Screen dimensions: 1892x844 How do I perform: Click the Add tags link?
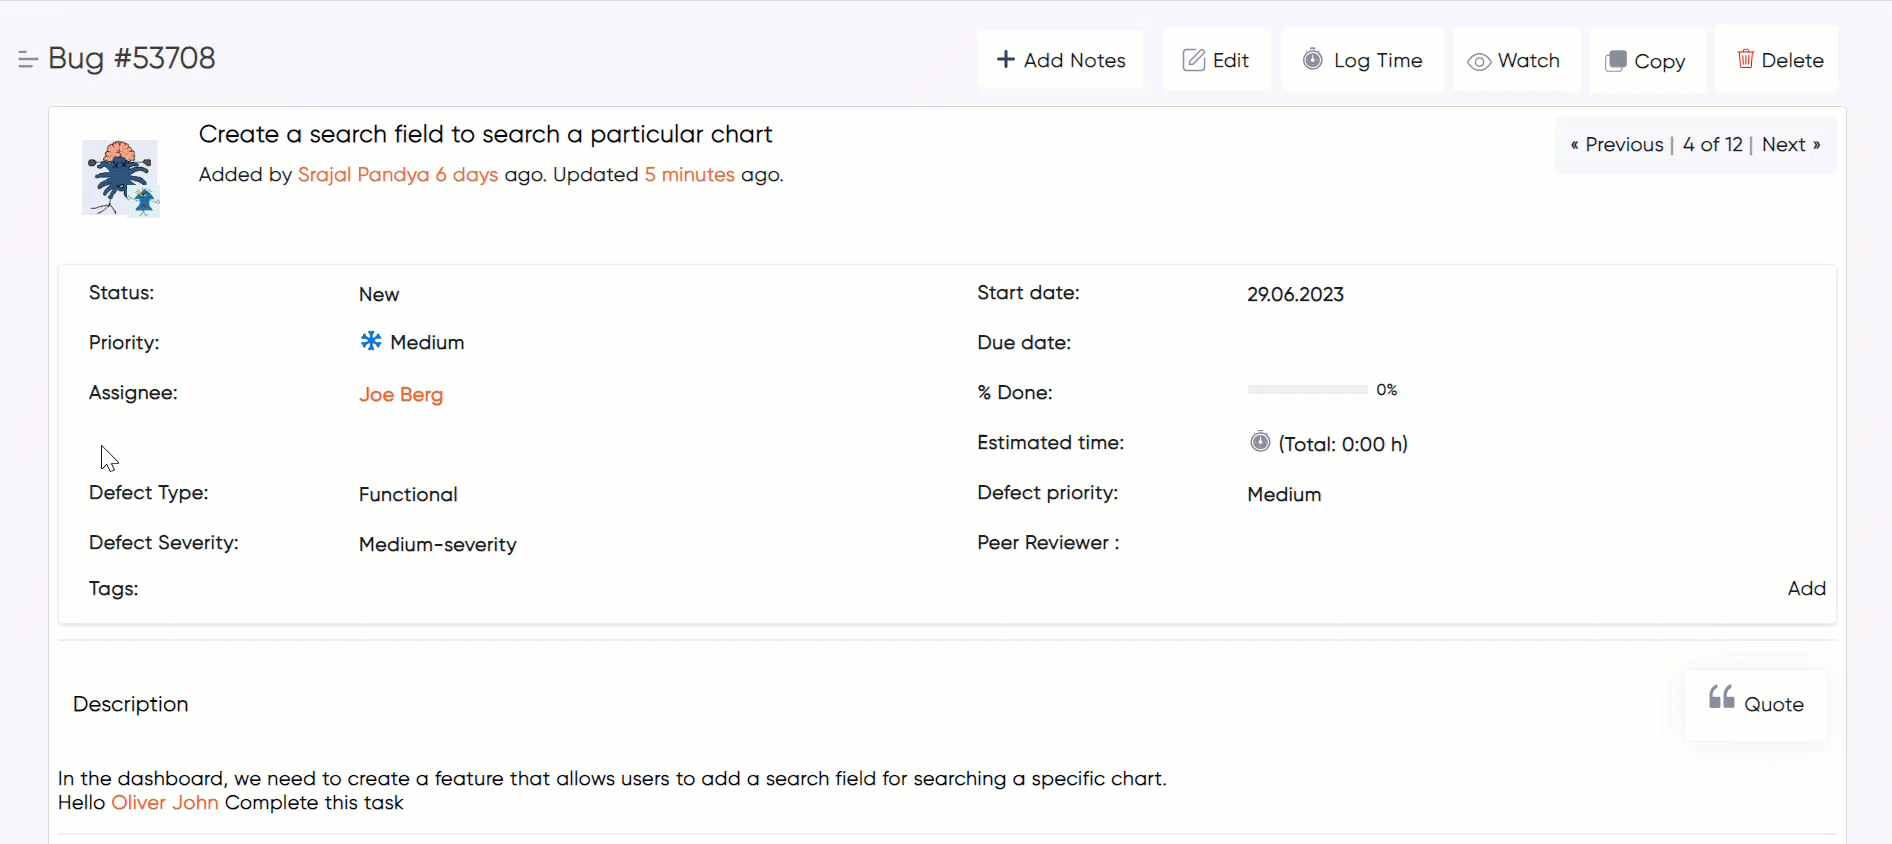tap(1806, 589)
